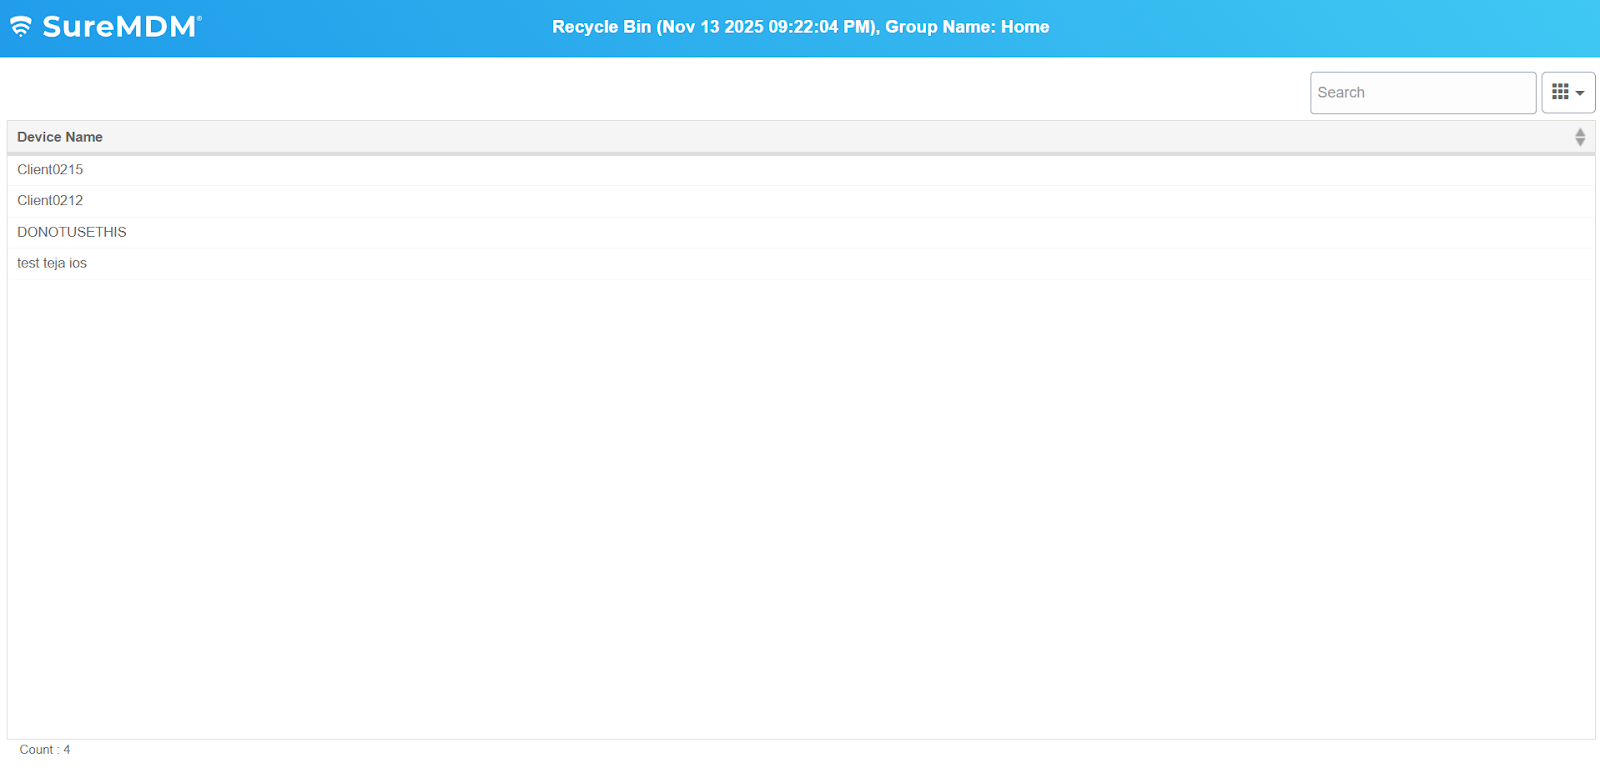Viewport: 1600px width, 778px height.
Task: Click the Recycle Bin title text
Action: 601,27
